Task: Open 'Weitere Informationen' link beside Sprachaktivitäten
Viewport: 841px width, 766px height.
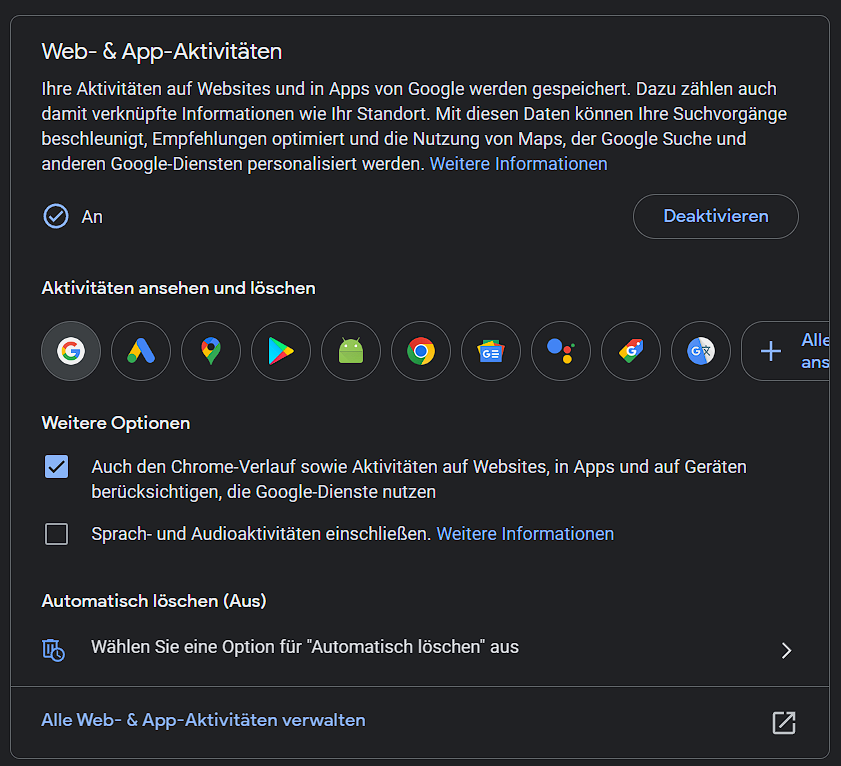Action: coord(525,534)
